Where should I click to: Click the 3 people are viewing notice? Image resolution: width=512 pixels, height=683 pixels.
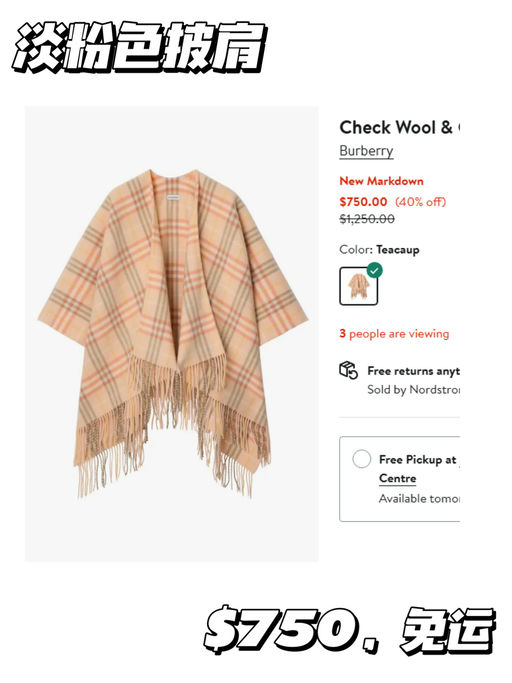(x=394, y=334)
